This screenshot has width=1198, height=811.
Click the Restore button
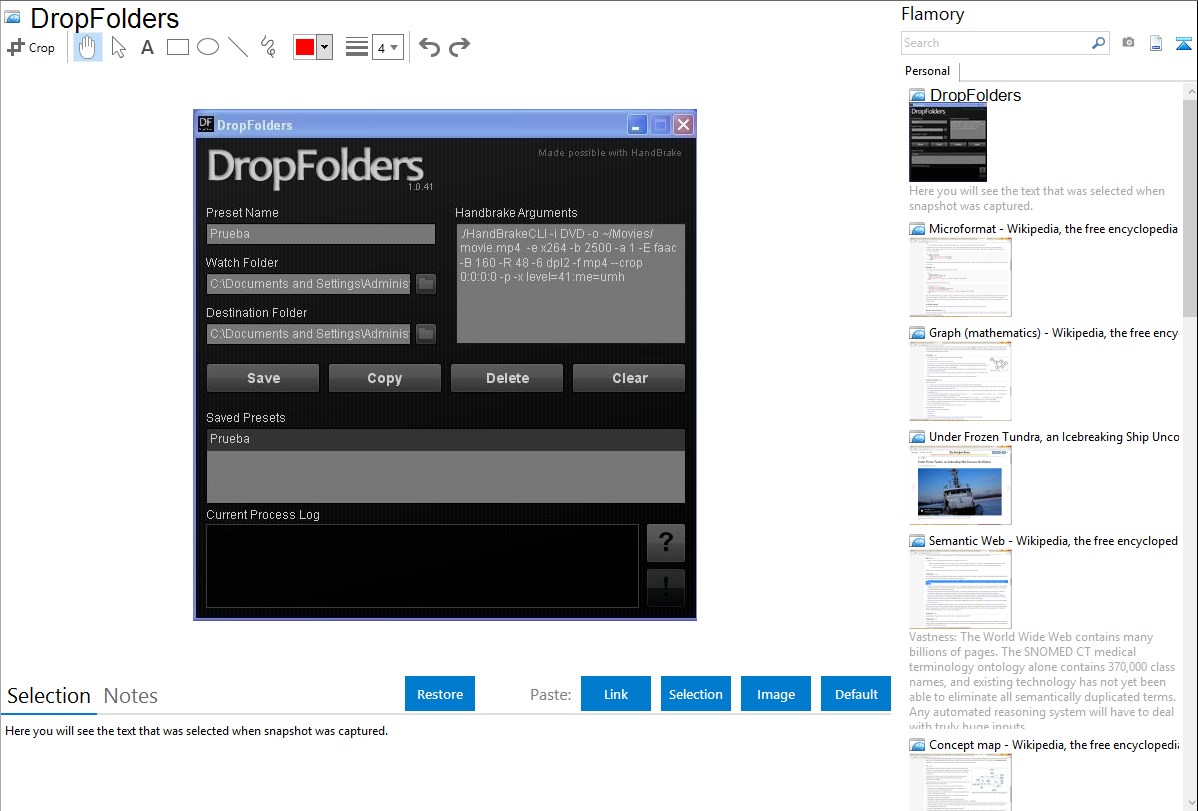tap(440, 694)
